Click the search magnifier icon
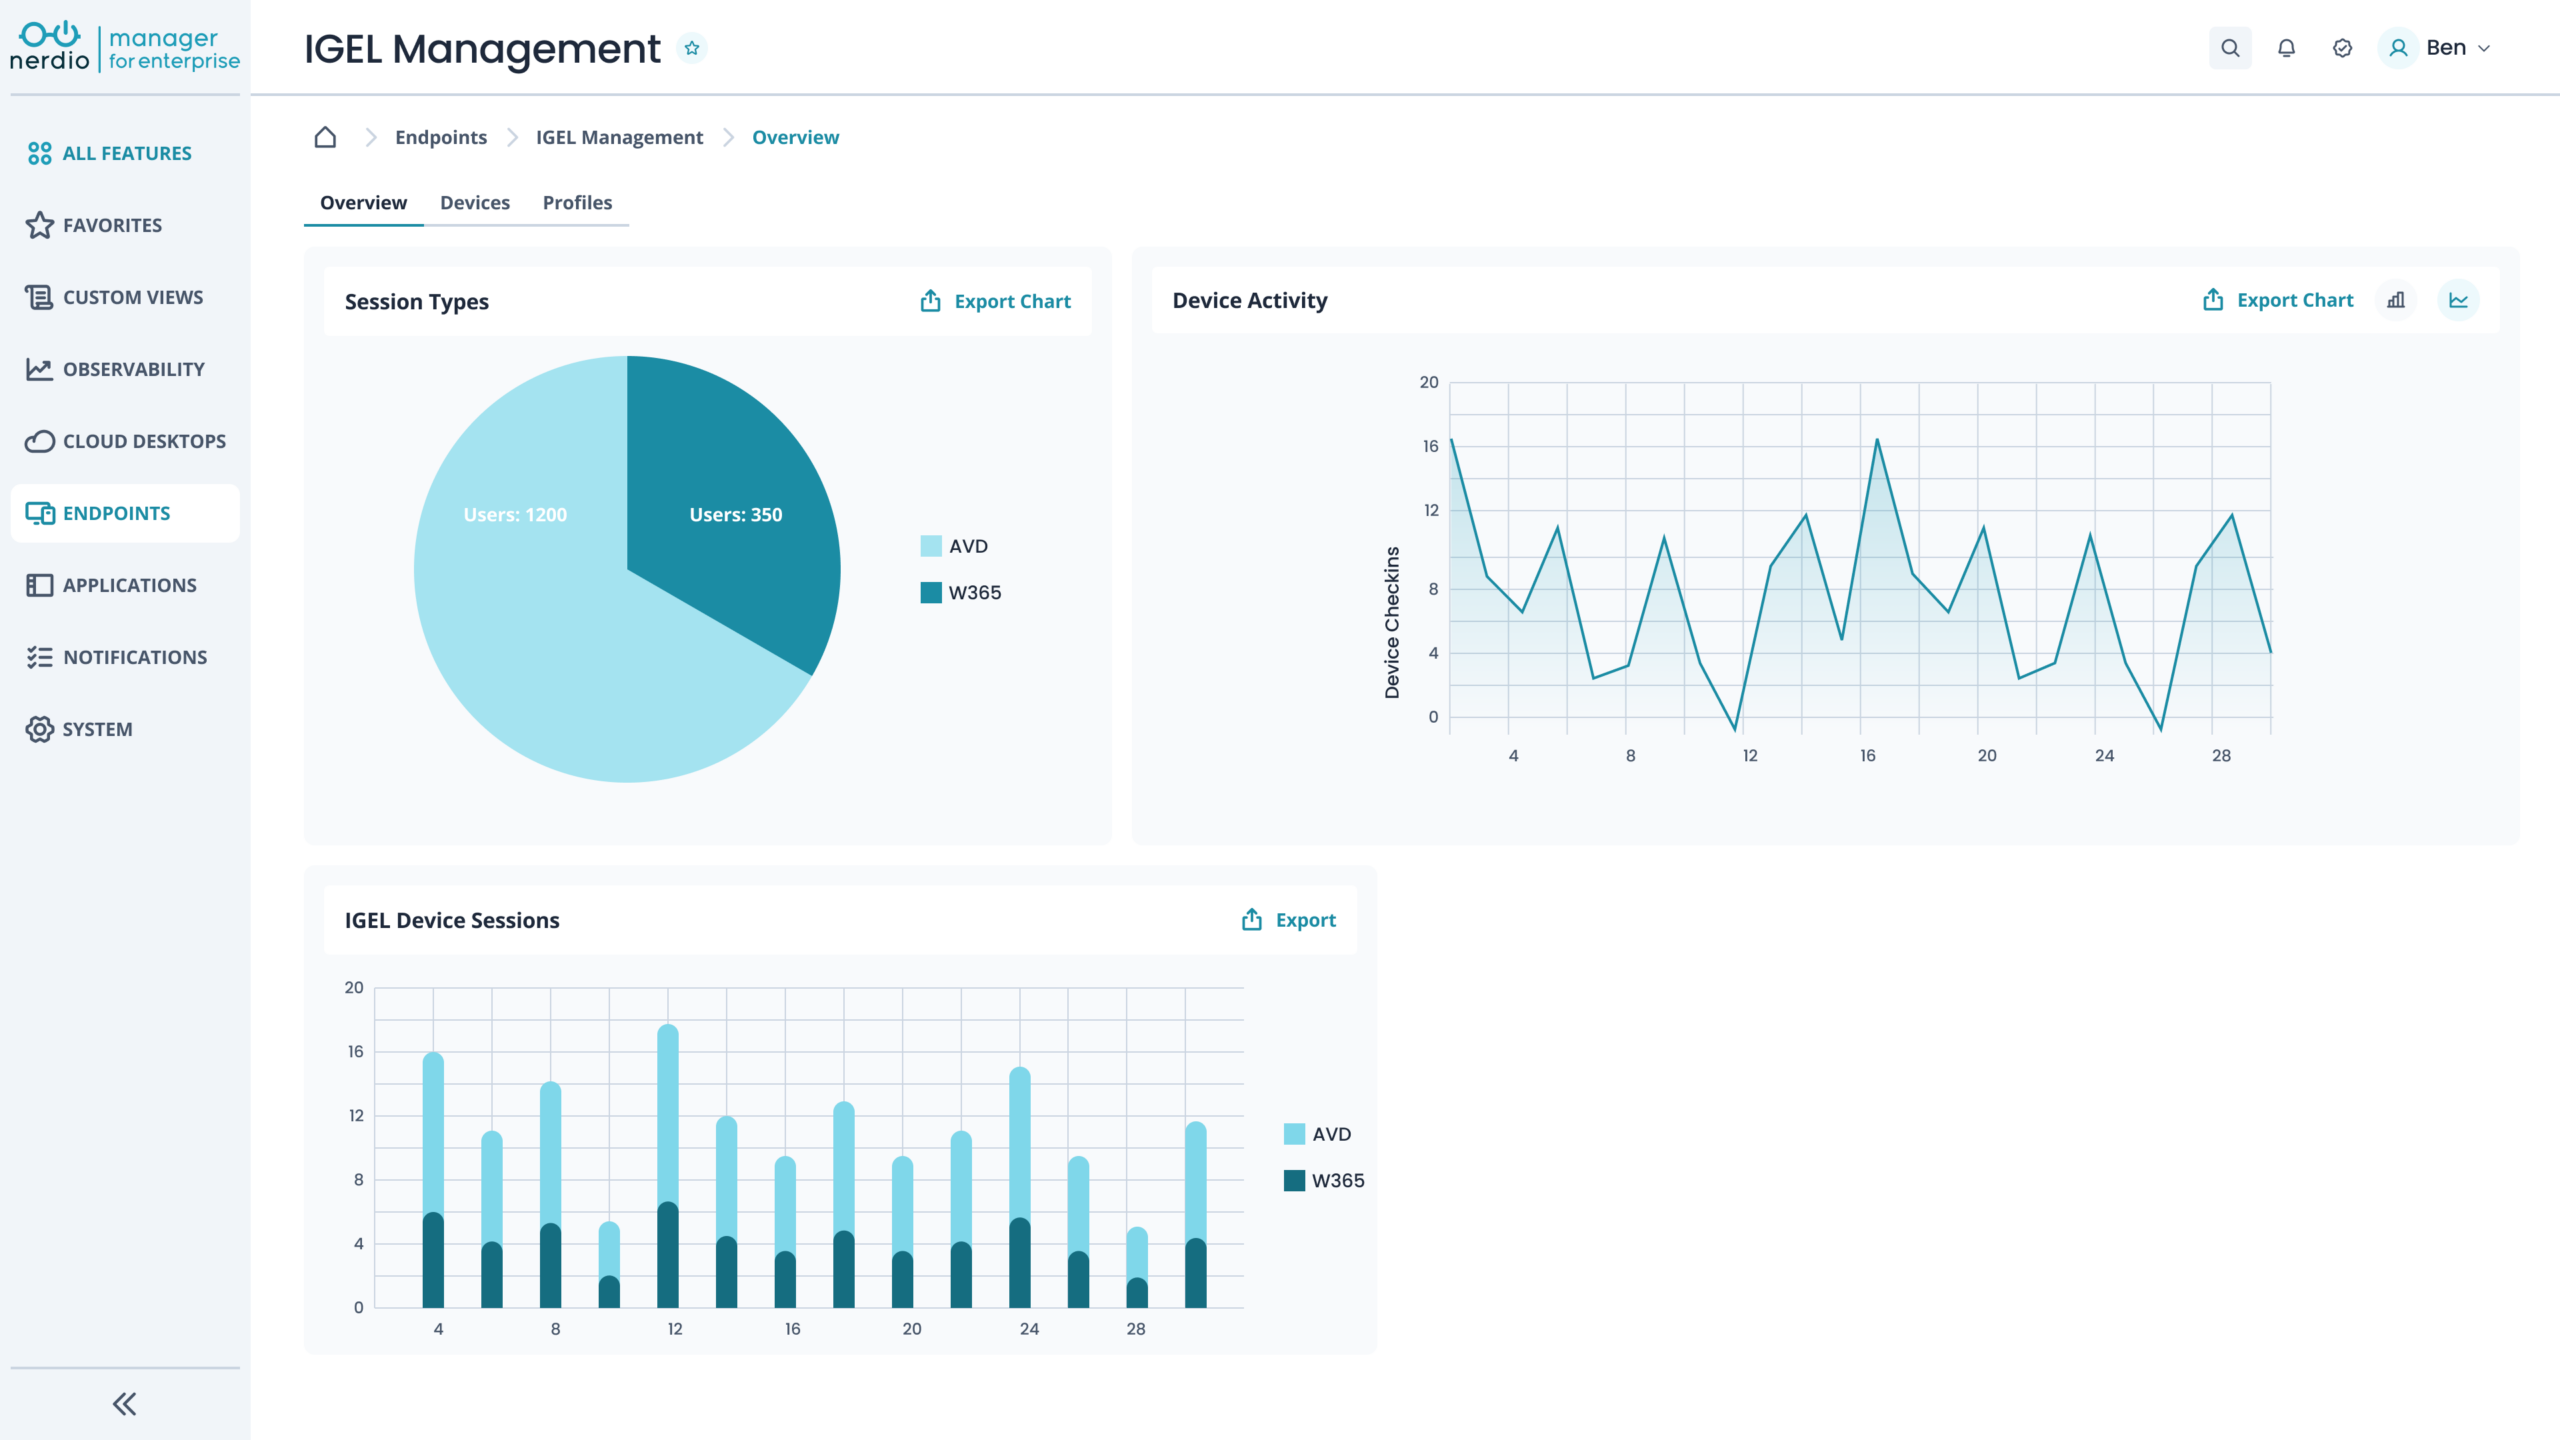Image resolution: width=2560 pixels, height=1440 pixels. pos(2229,48)
